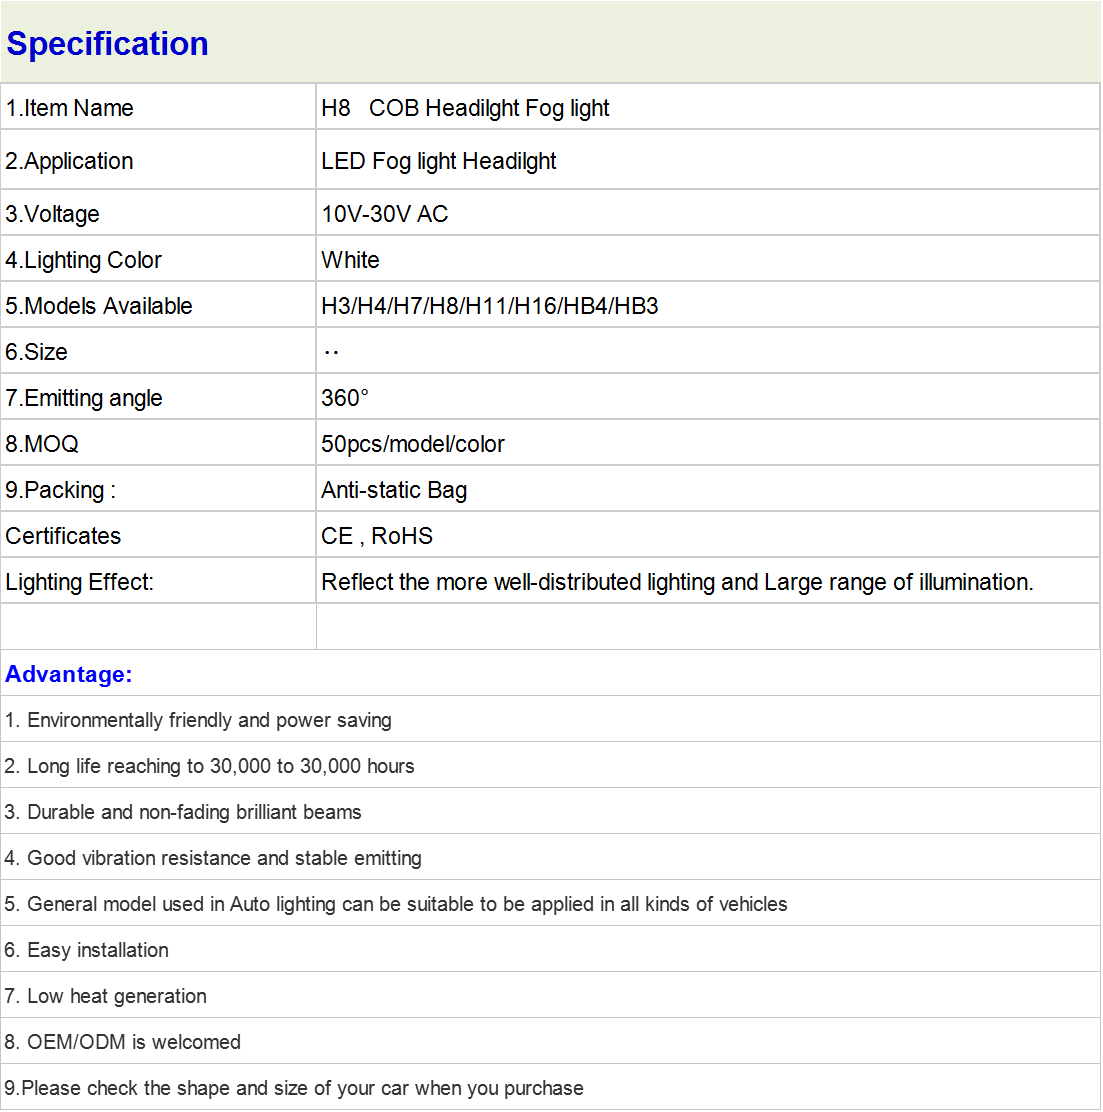The height and width of the screenshot is (1112, 1103).
Task: Click the 360° emitting angle value
Action: (345, 398)
